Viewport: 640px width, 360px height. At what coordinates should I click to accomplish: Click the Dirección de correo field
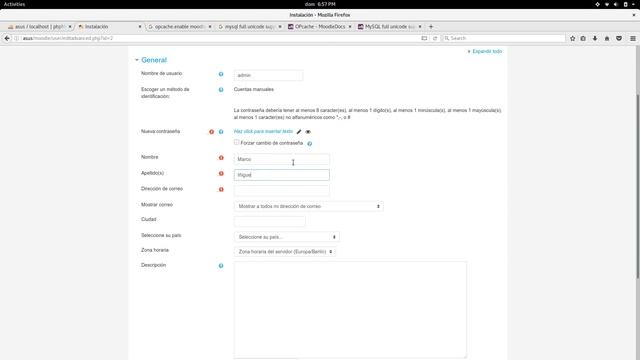point(282,191)
